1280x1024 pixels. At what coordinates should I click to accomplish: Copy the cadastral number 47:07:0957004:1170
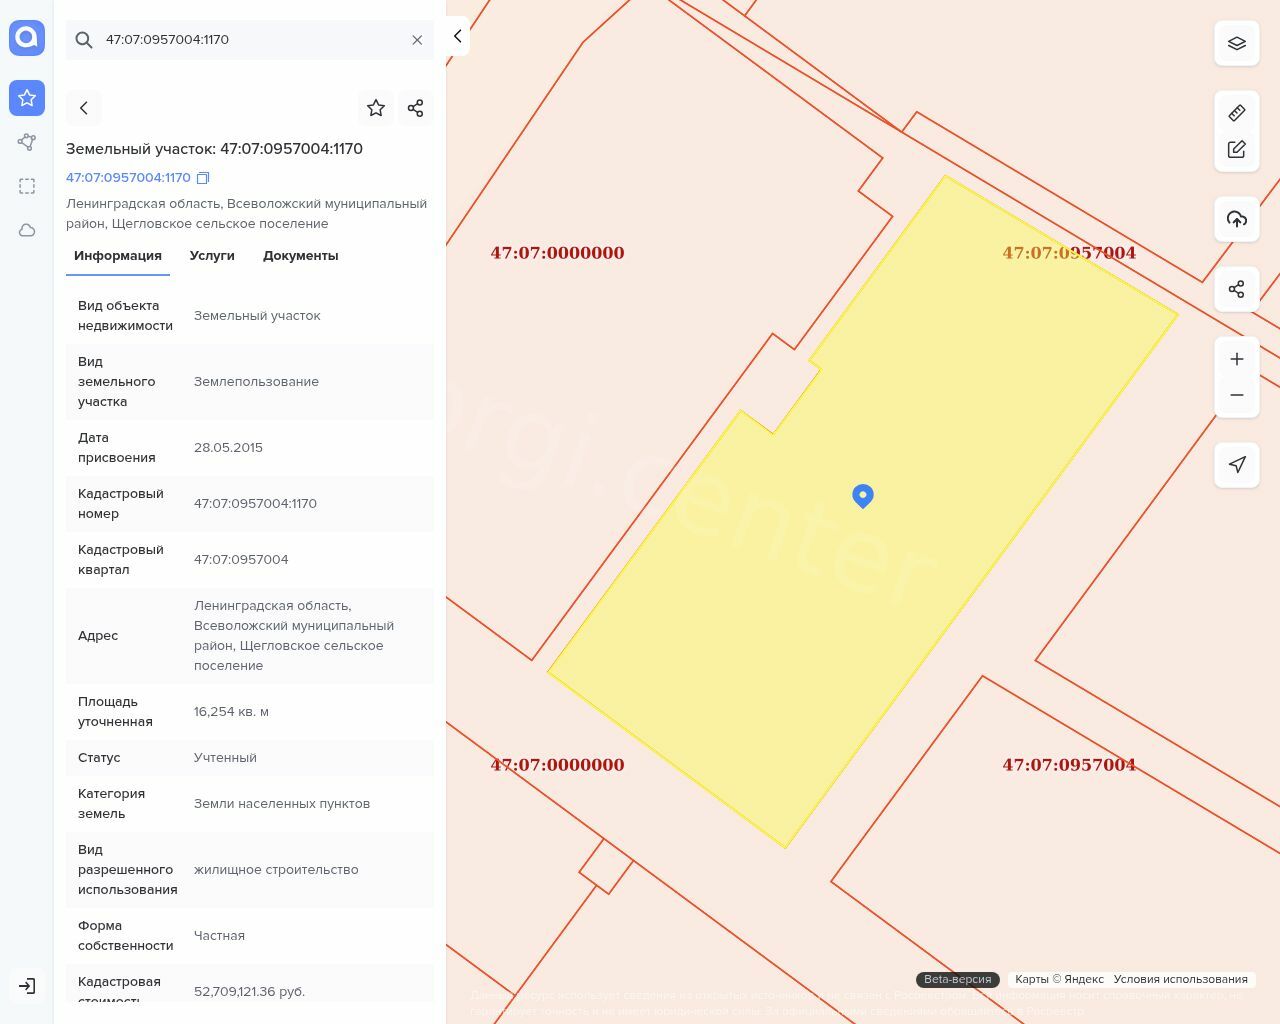pyautogui.click(x=203, y=178)
